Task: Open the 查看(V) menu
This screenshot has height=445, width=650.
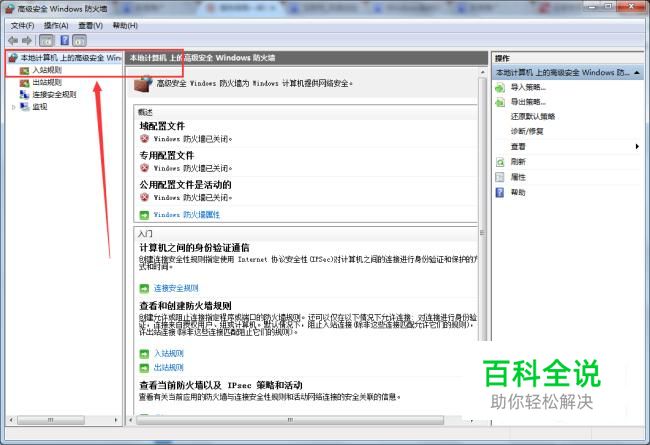Action: pyautogui.click(x=90, y=26)
